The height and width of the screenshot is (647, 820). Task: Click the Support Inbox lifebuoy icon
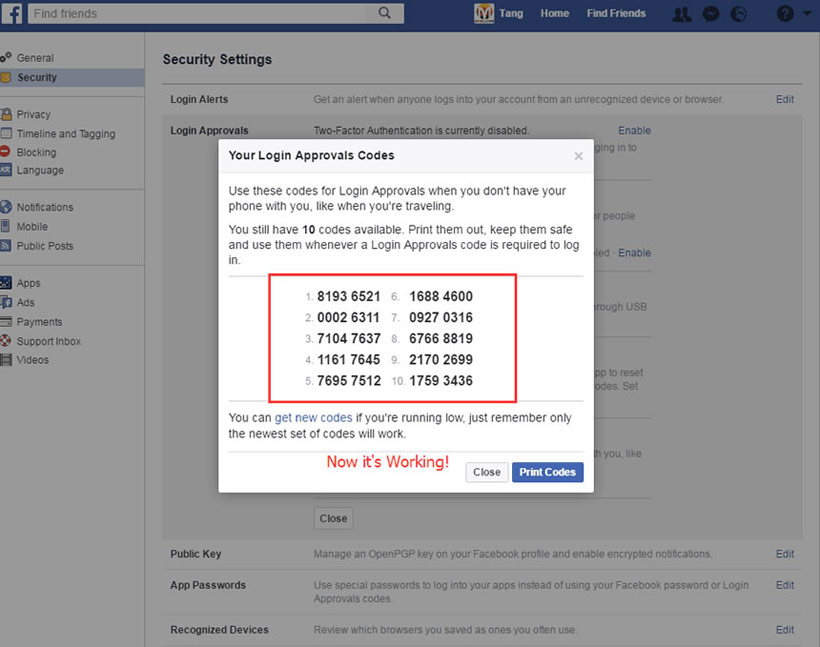pos(5,340)
